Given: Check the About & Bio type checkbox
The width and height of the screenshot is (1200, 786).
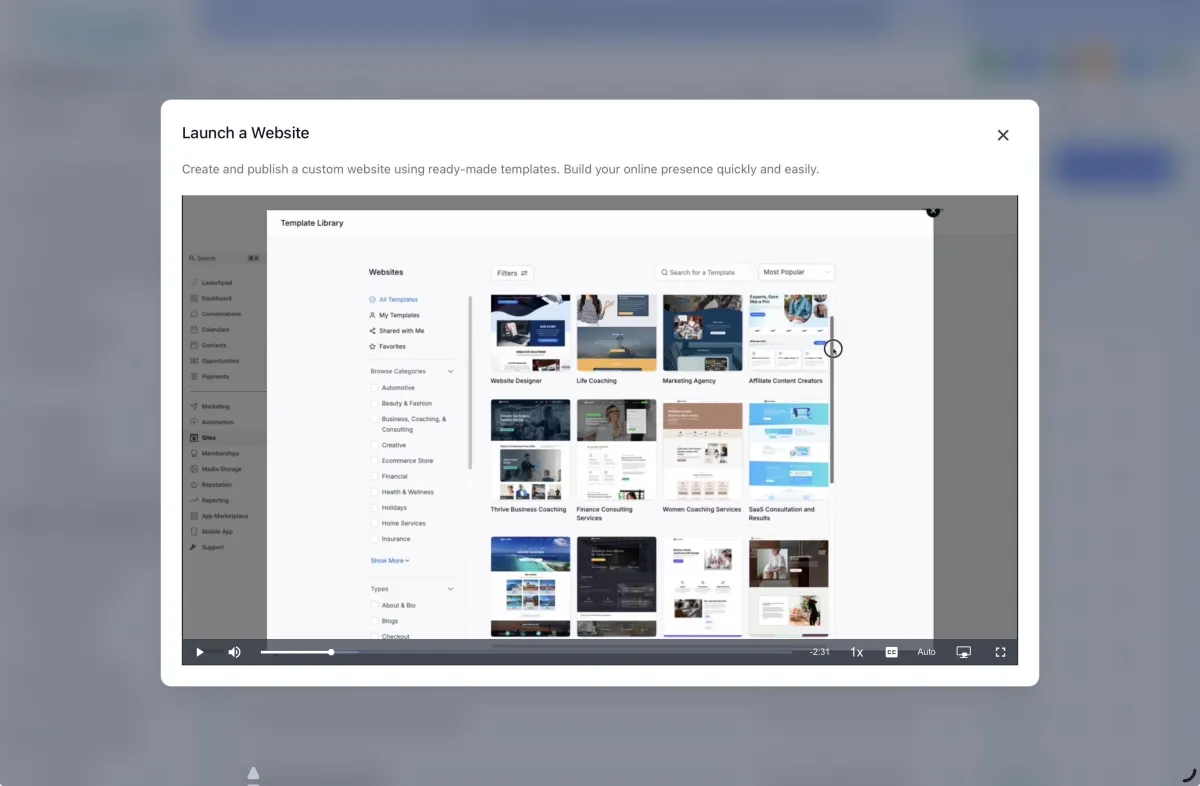Looking at the screenshot, I should [375, 606].
